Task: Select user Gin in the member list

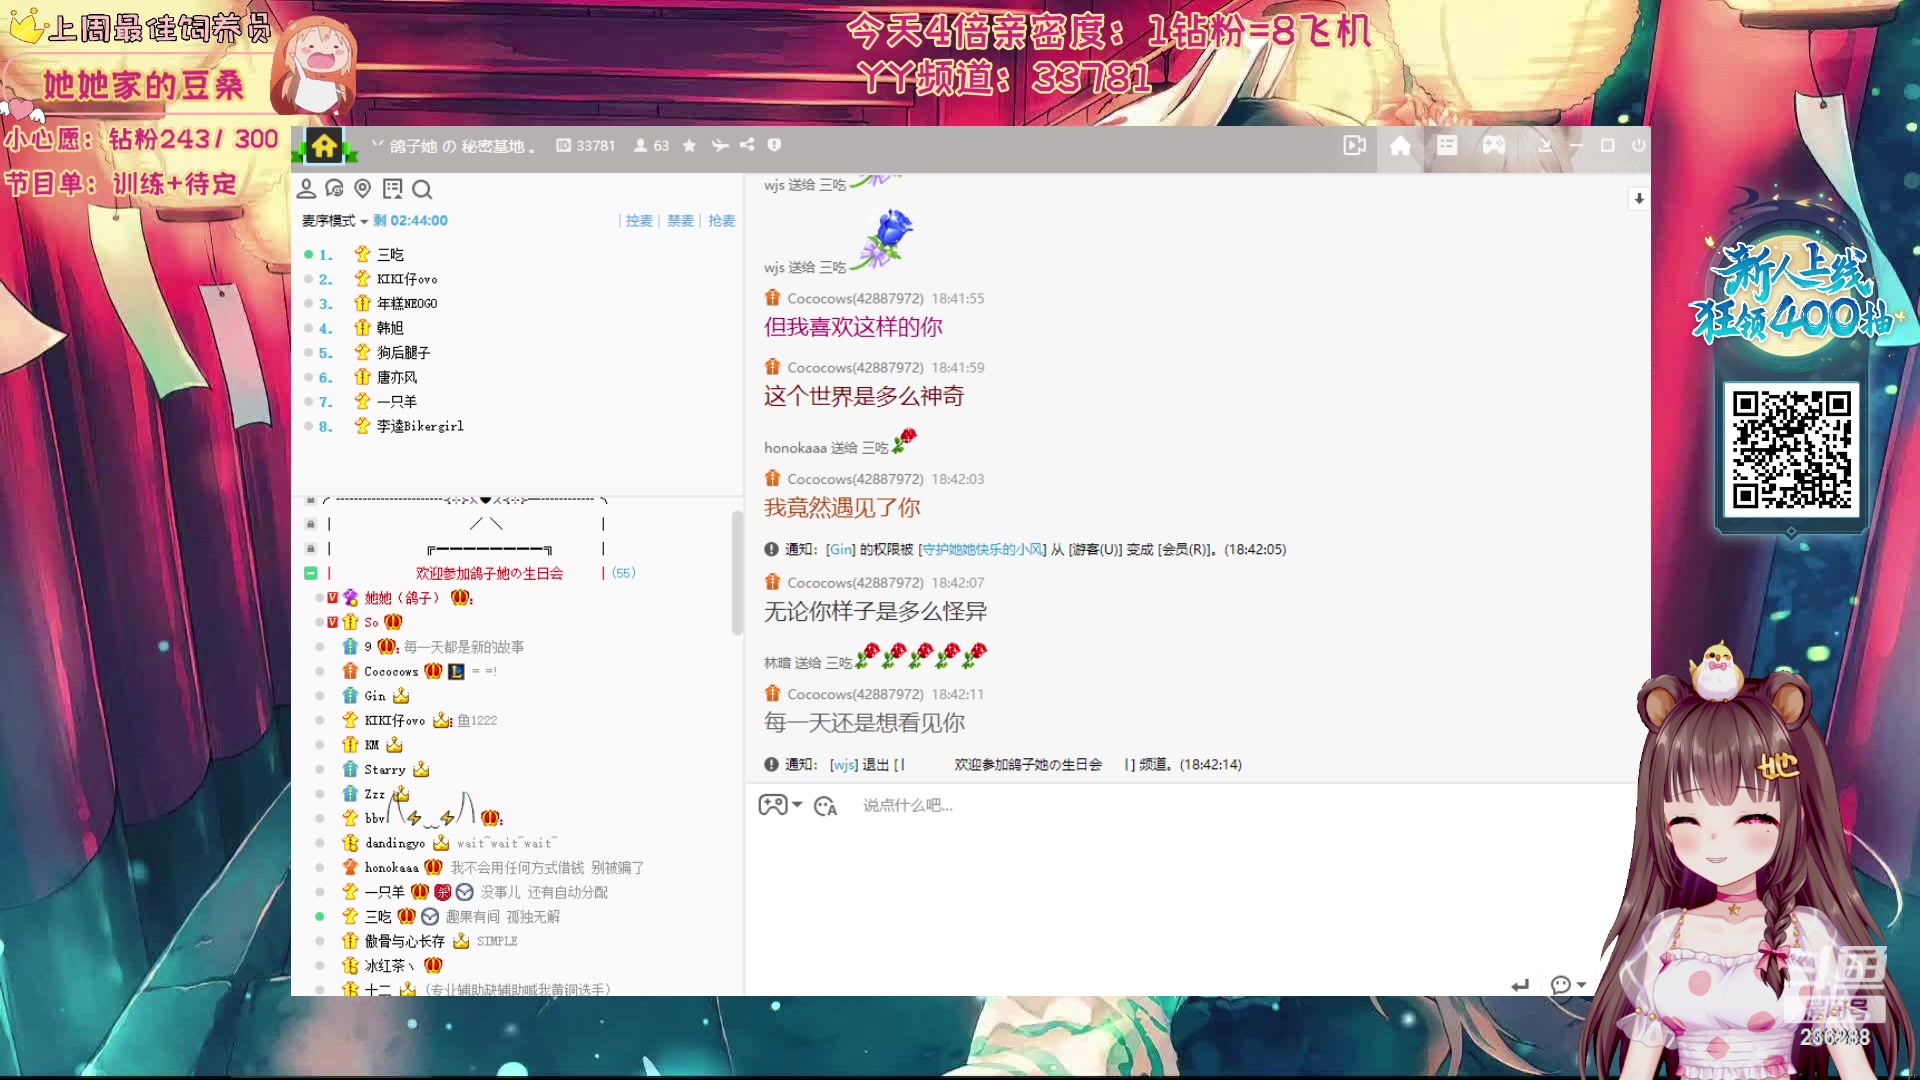Action: [x=375, y=696]
